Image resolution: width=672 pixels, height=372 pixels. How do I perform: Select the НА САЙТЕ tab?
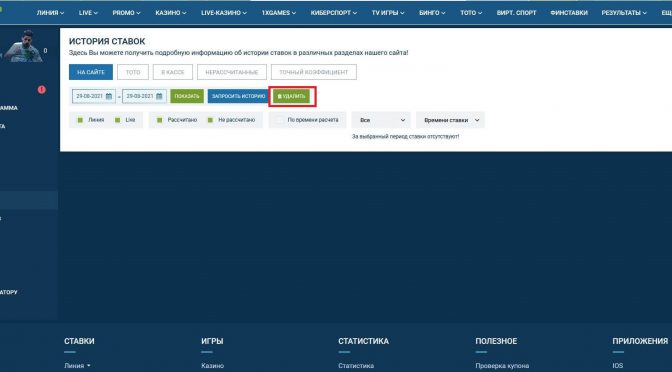click(x=91, y=72)
